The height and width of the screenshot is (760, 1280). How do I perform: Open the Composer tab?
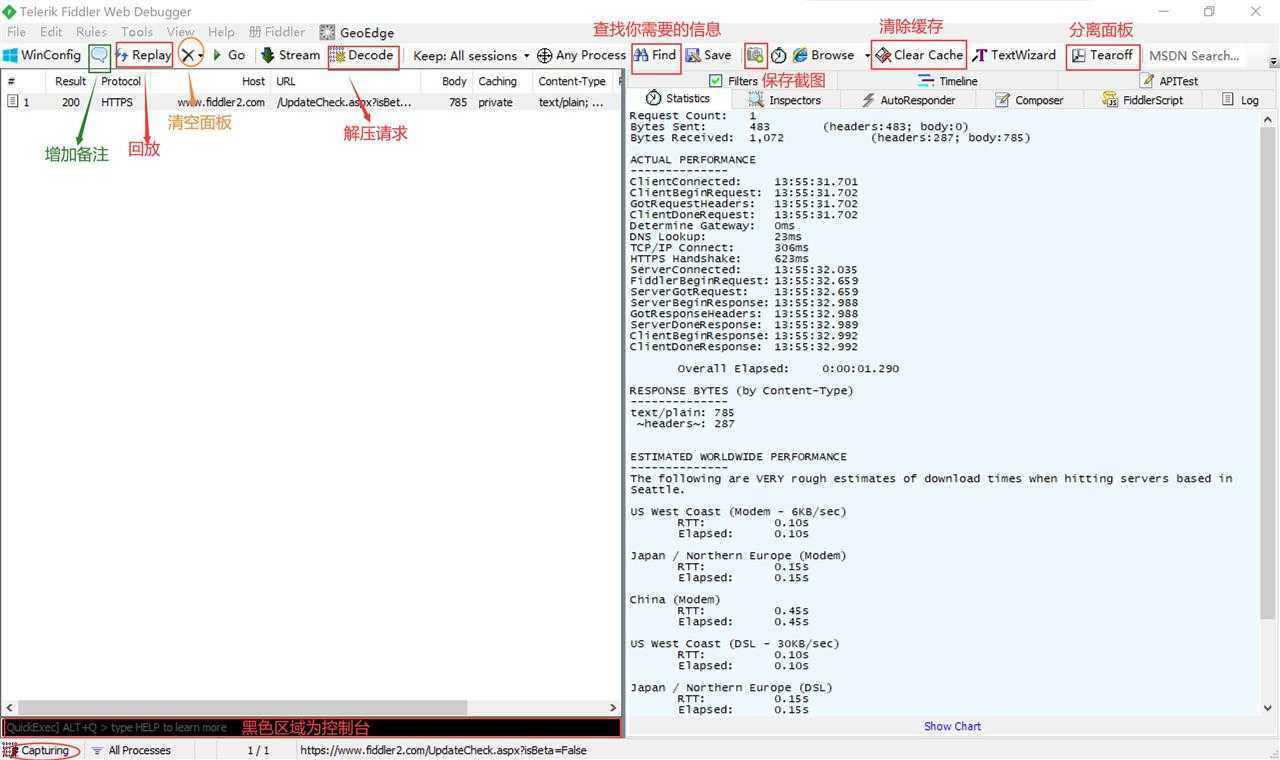point(1029,100)
